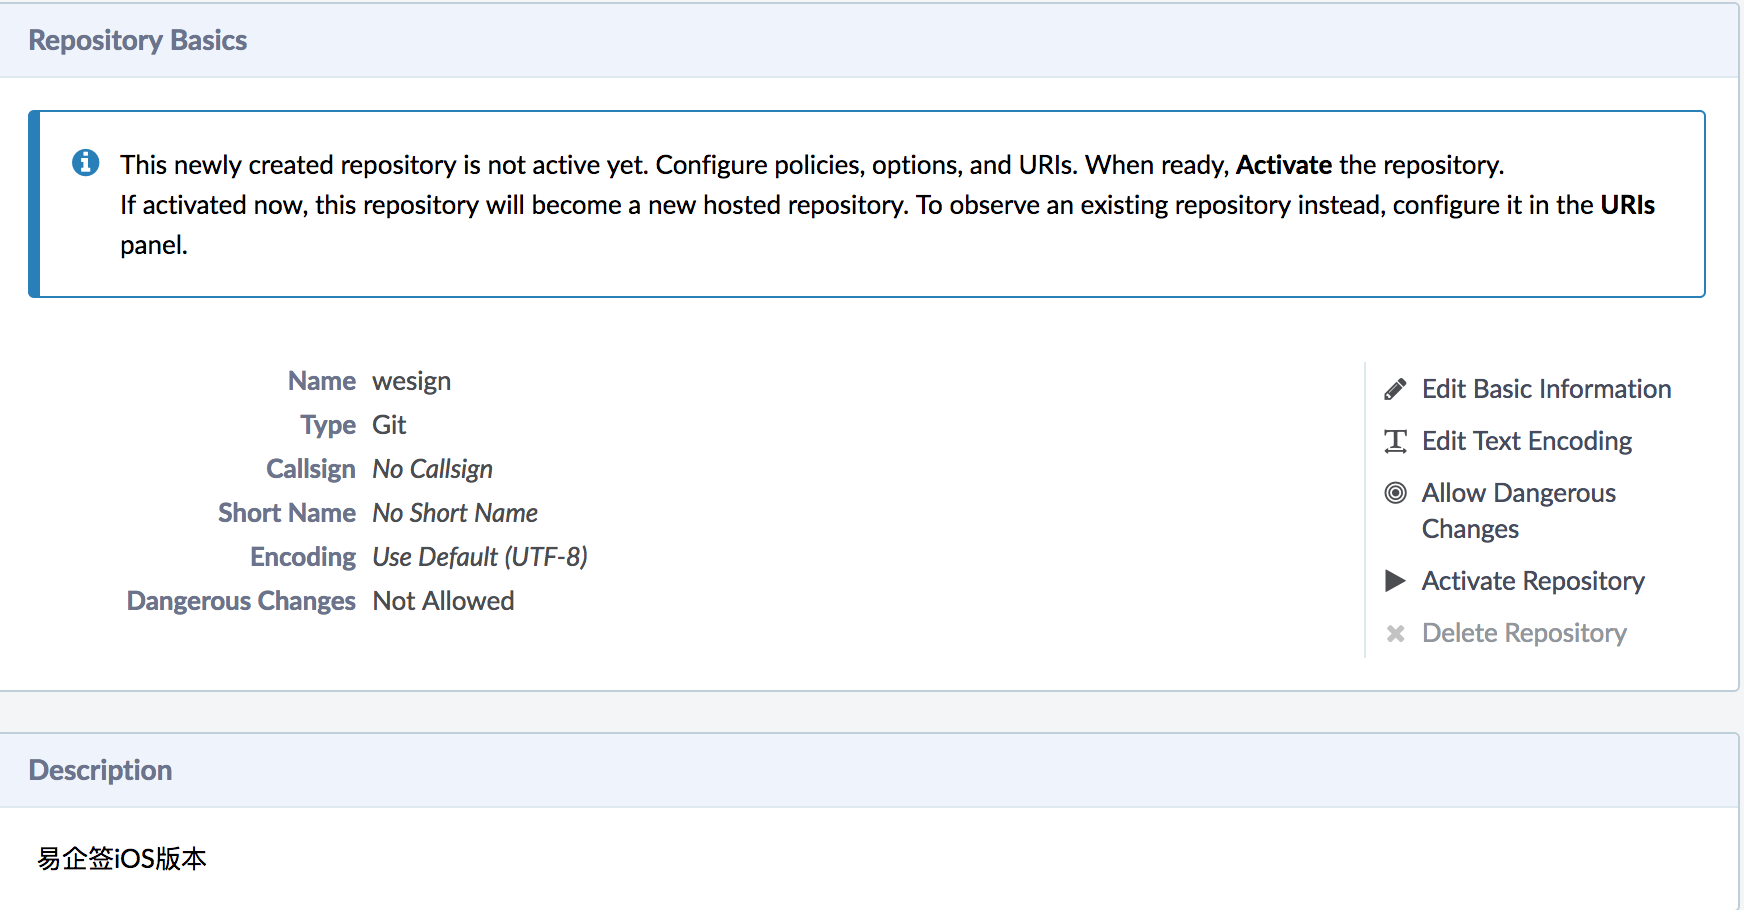Click the blue info icon in the notice
Screen dimensions: 1744x910
click(86, 162)
